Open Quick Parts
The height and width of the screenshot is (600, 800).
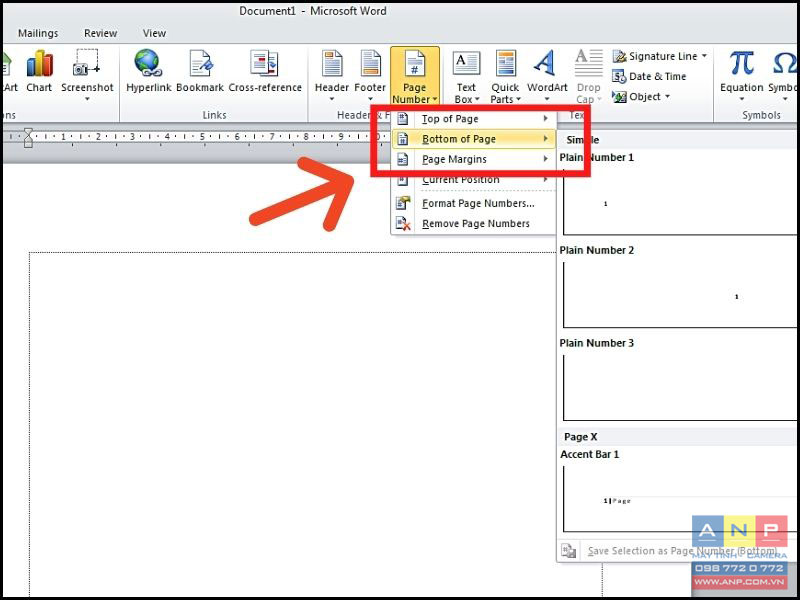505,77
